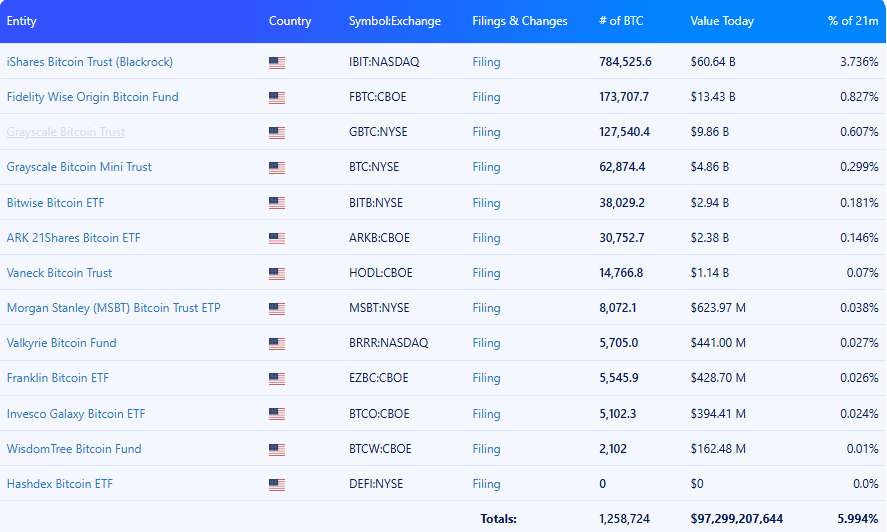Screen dimensions: 887x532
Task: Open Bitwise Bitcoin ETF entity link
Action: (x=55, y=203)
